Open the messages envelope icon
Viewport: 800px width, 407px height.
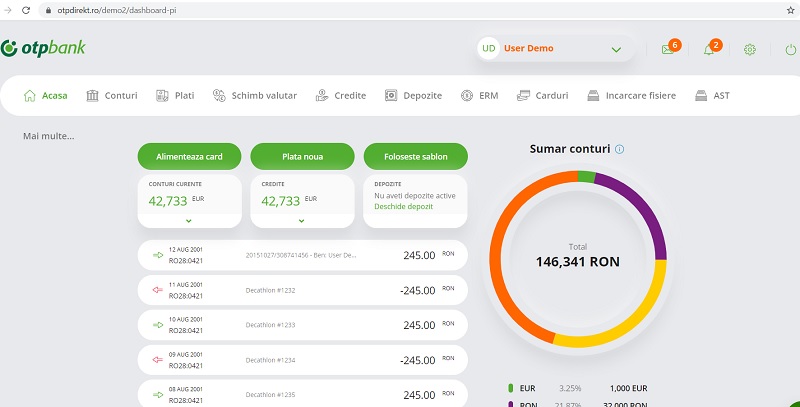point(667,49)
